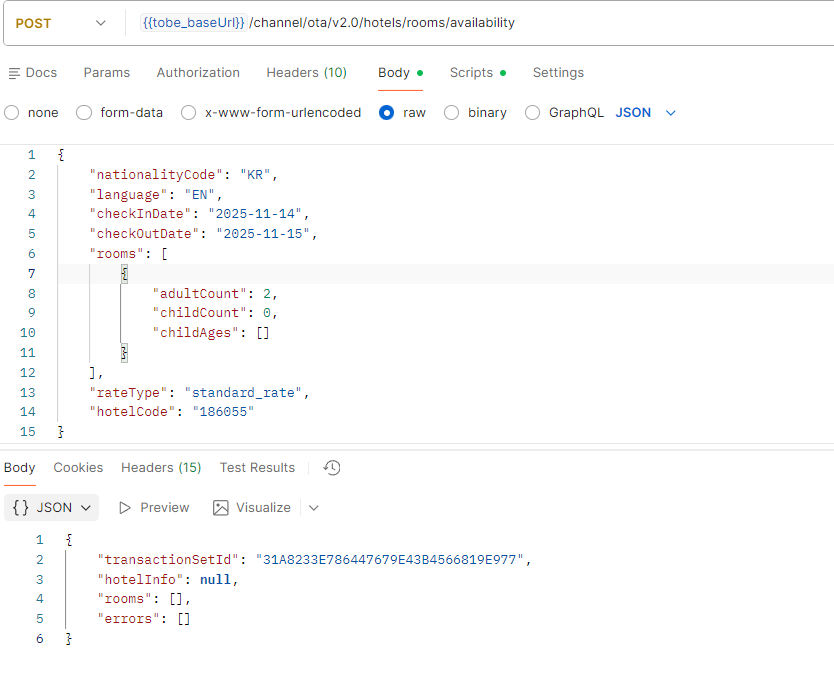The height and width of the screenshot is (682, 834).
Task: Expand the Visualize options chevron
Action: [314, 508]
